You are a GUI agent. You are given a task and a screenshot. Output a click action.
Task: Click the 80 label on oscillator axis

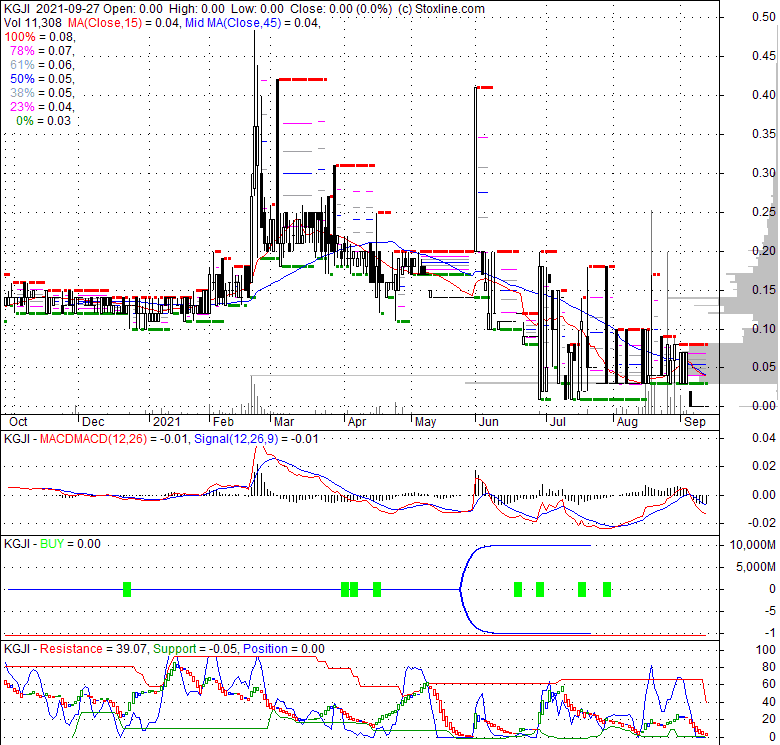[769, 667]
